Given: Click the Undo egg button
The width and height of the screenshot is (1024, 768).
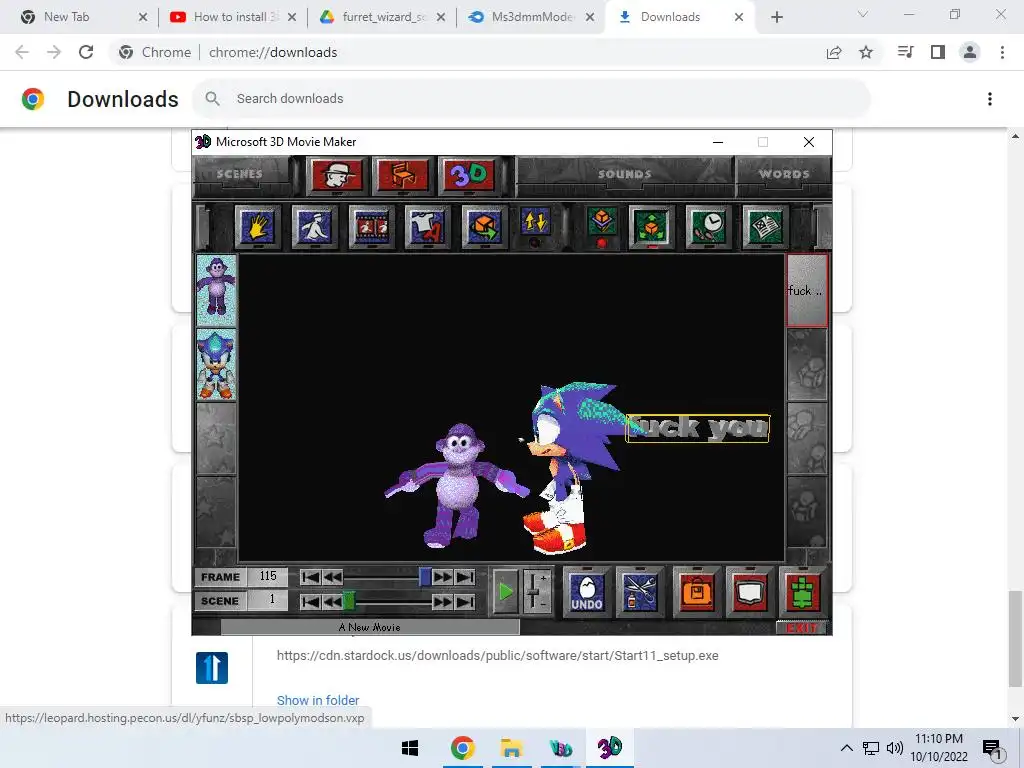Looking at the screenshot, I should tap(586, 592).
